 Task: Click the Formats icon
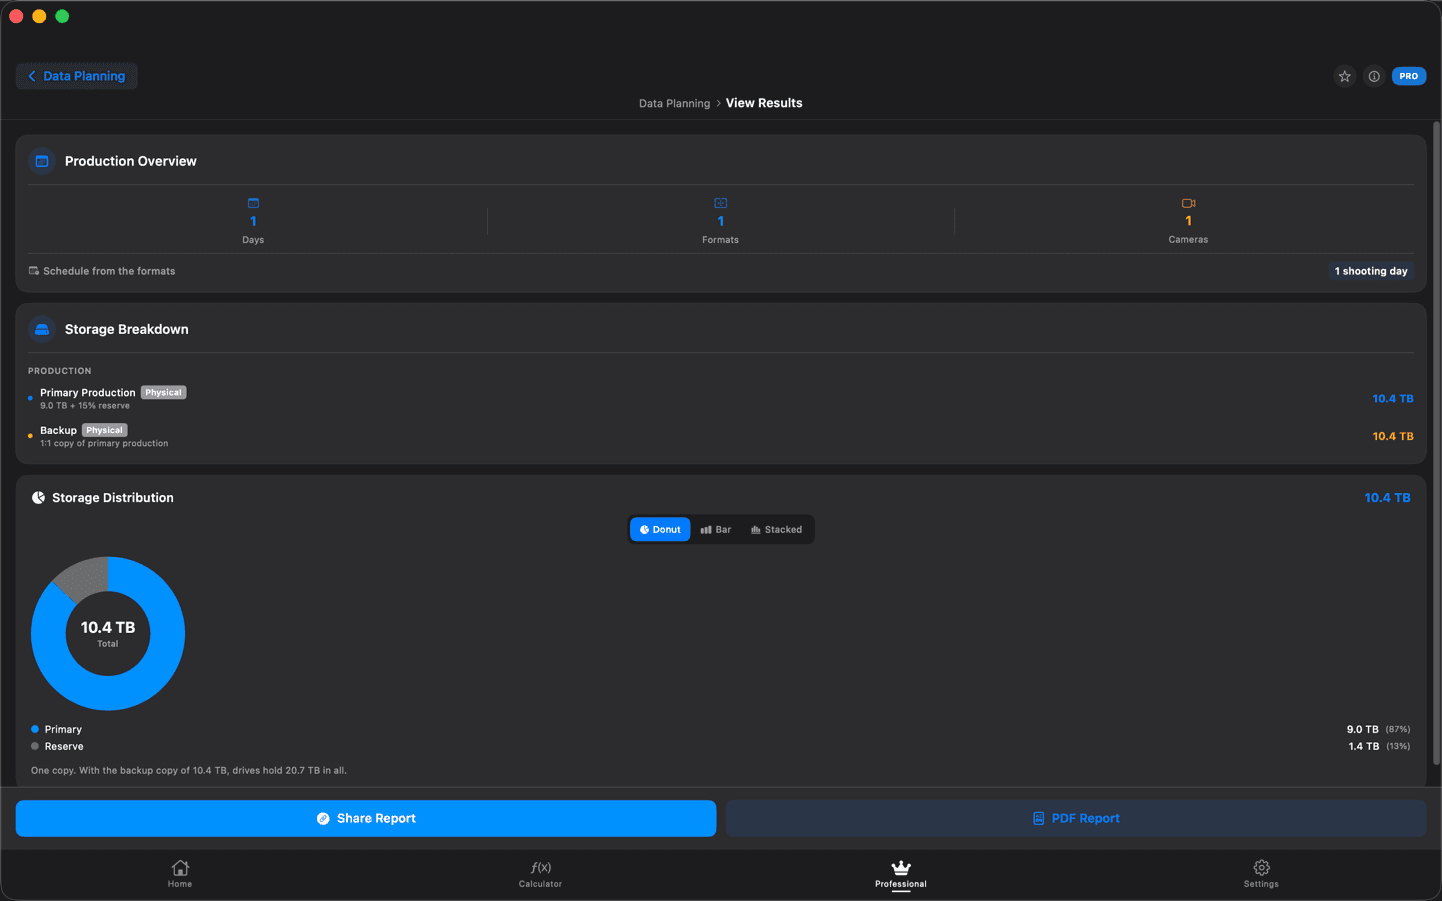(x=721, y=203)
